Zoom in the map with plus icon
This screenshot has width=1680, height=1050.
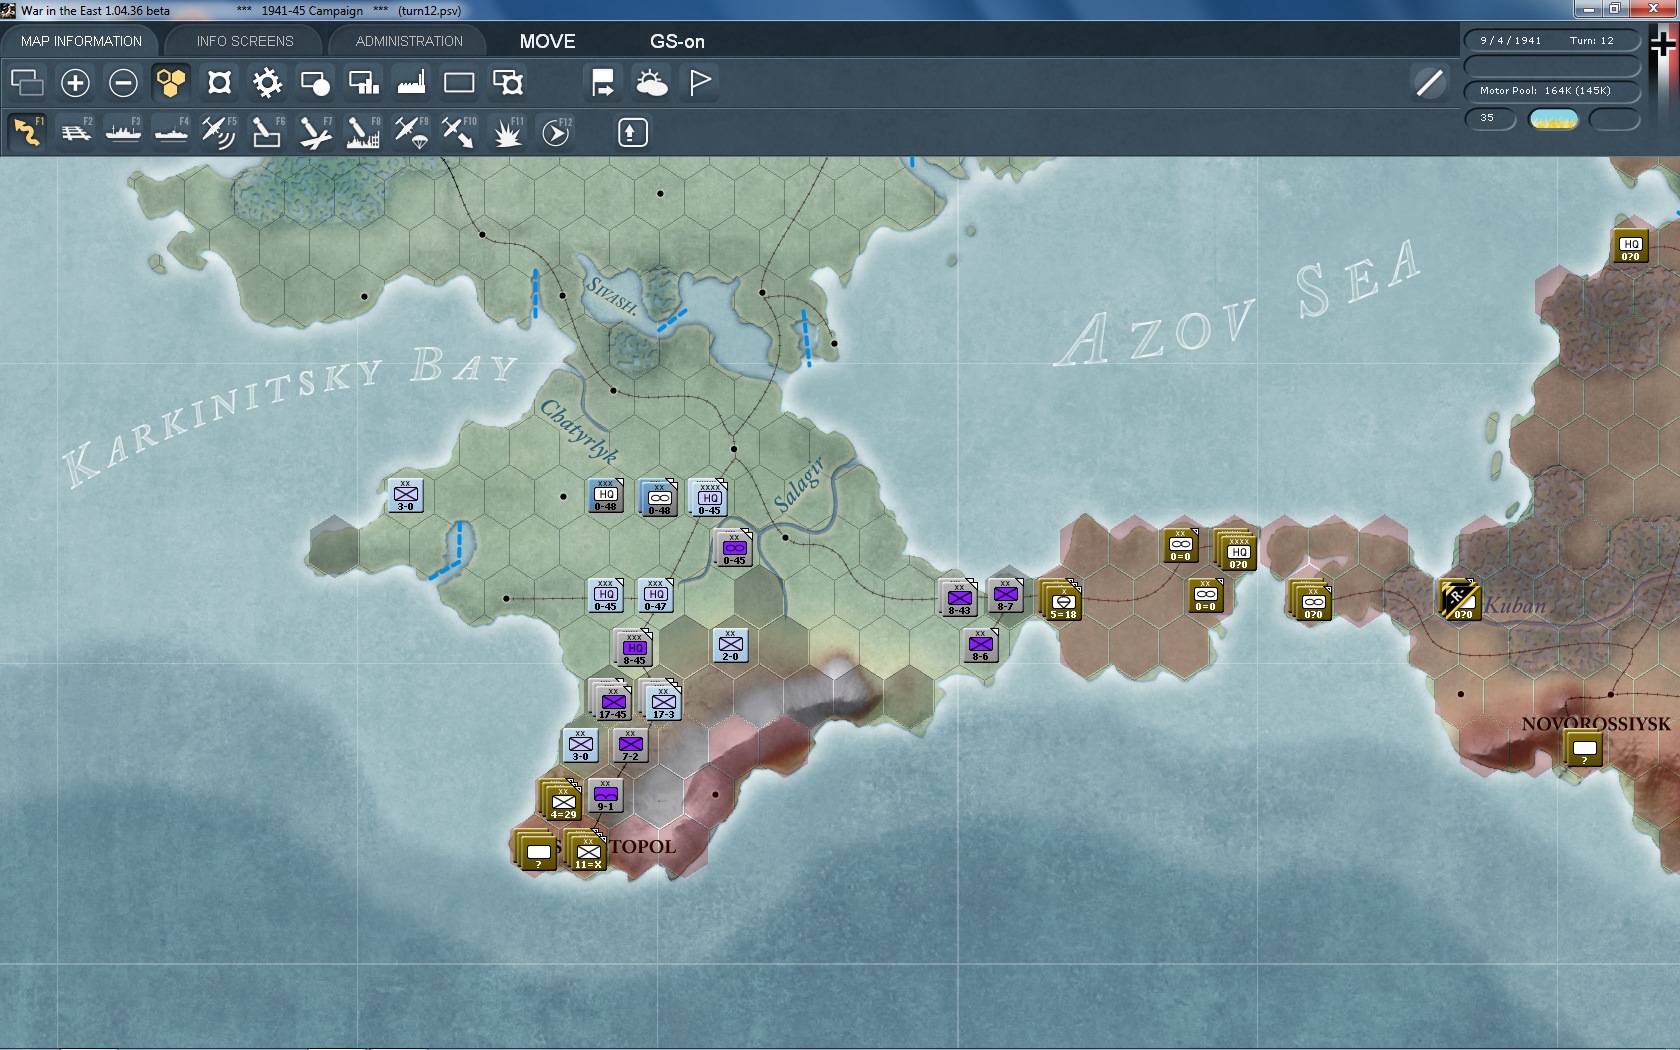(75, 82)
